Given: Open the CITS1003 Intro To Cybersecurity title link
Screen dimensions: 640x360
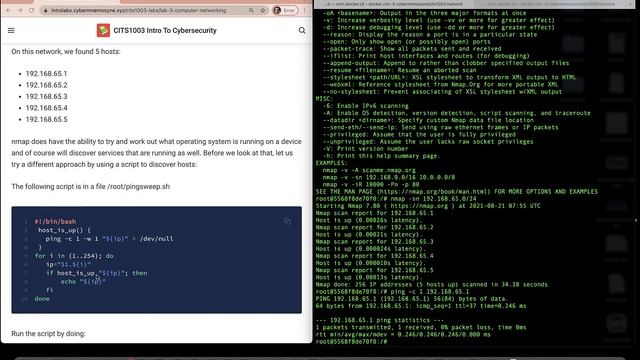Looking at the screenshot, I should pos(165,30).
